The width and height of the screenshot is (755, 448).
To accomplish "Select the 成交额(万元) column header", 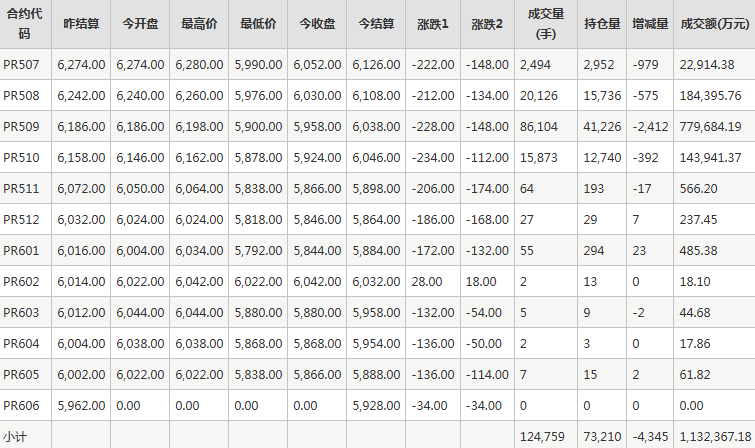I will coord(715,24).
